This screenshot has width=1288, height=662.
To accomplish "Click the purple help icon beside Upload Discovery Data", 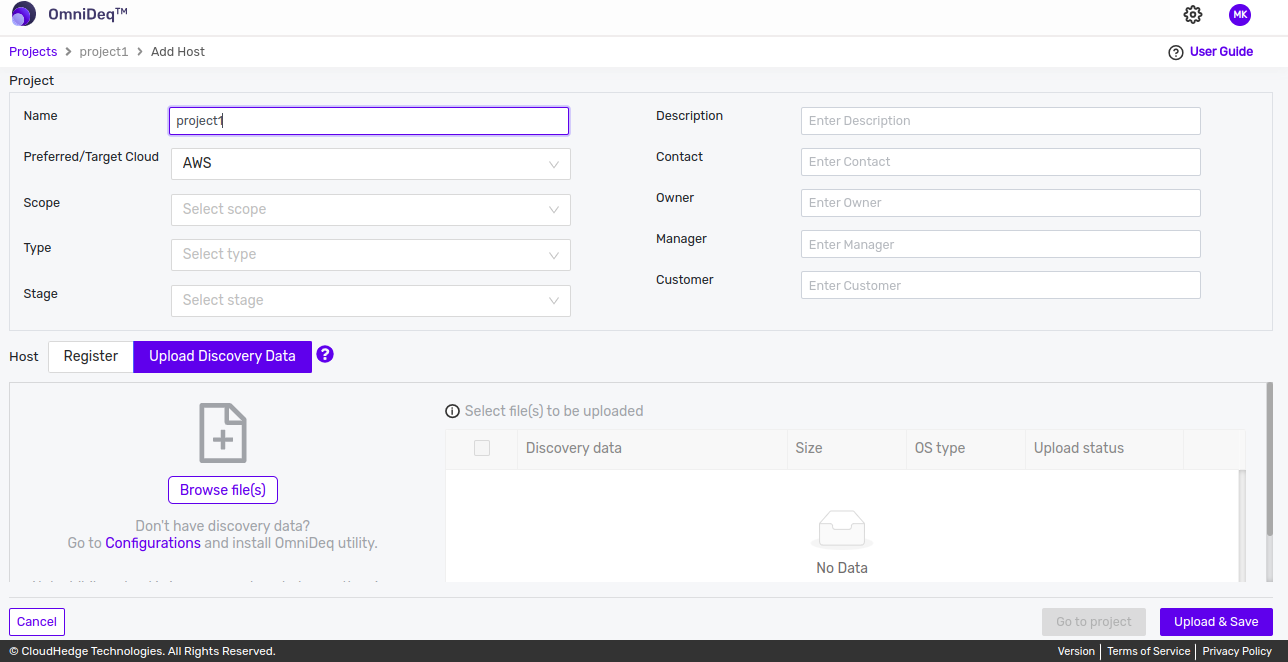I will tap(324, 354).
